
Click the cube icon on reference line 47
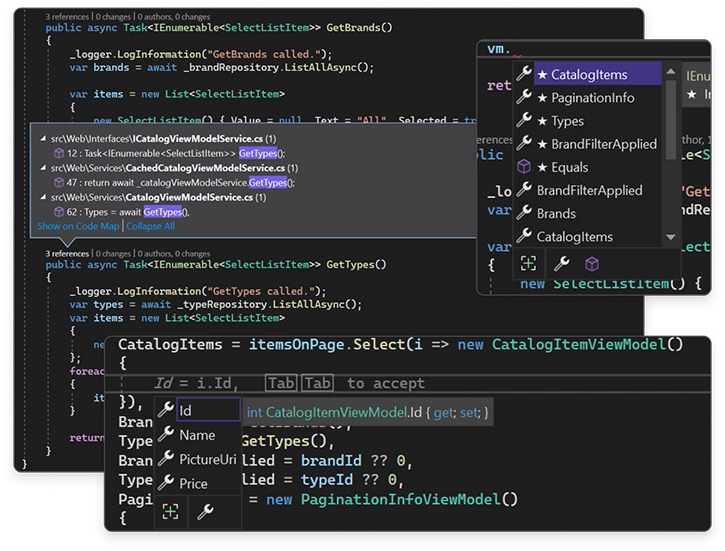[58, 183]
